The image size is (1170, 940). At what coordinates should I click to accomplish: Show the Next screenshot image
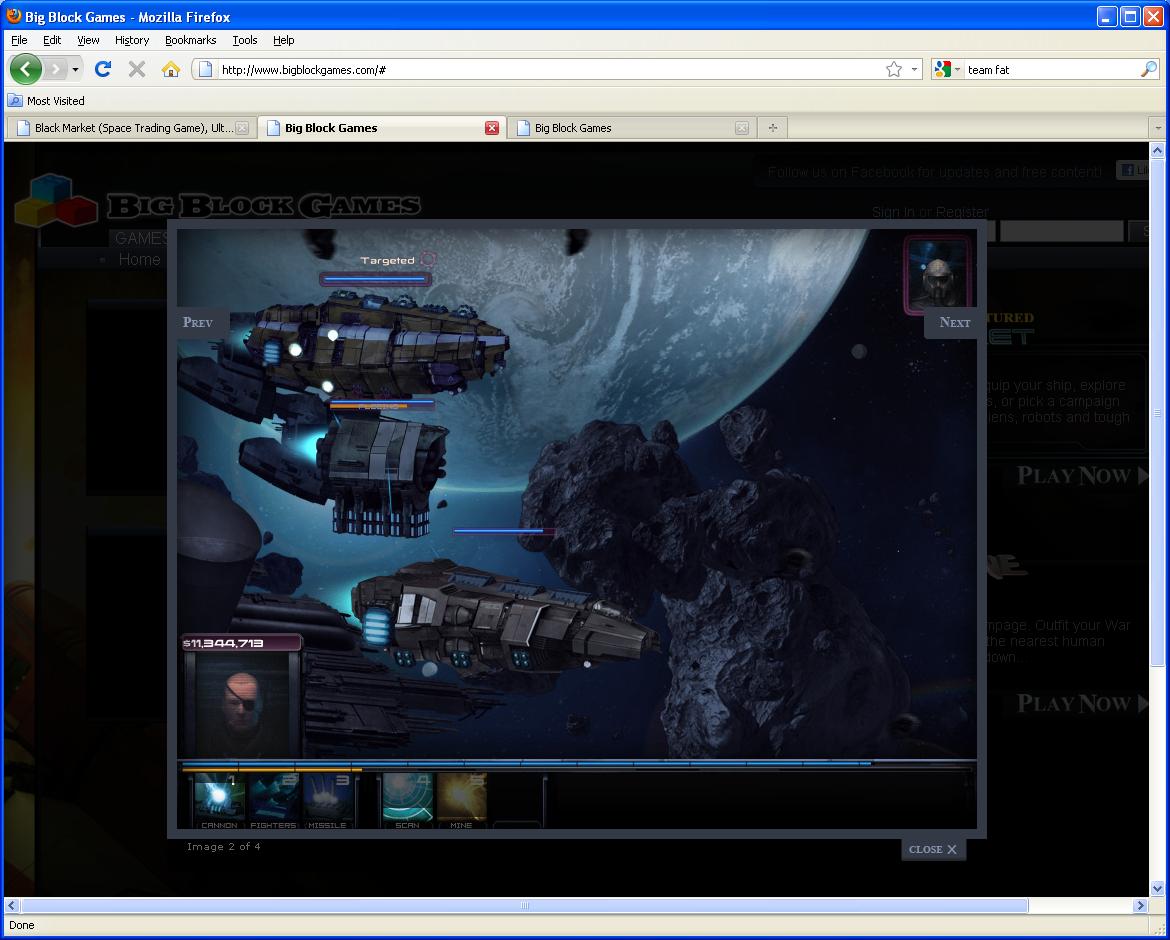click(953, 322)
